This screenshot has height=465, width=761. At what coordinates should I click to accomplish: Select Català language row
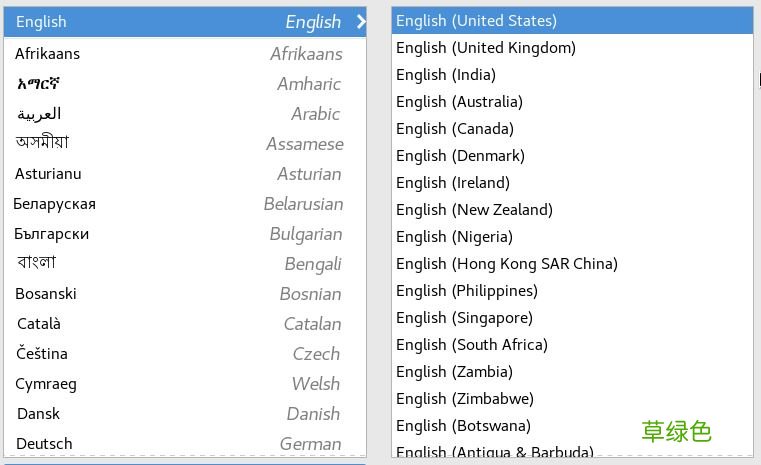pyautogui.click(x=185, y=324)
